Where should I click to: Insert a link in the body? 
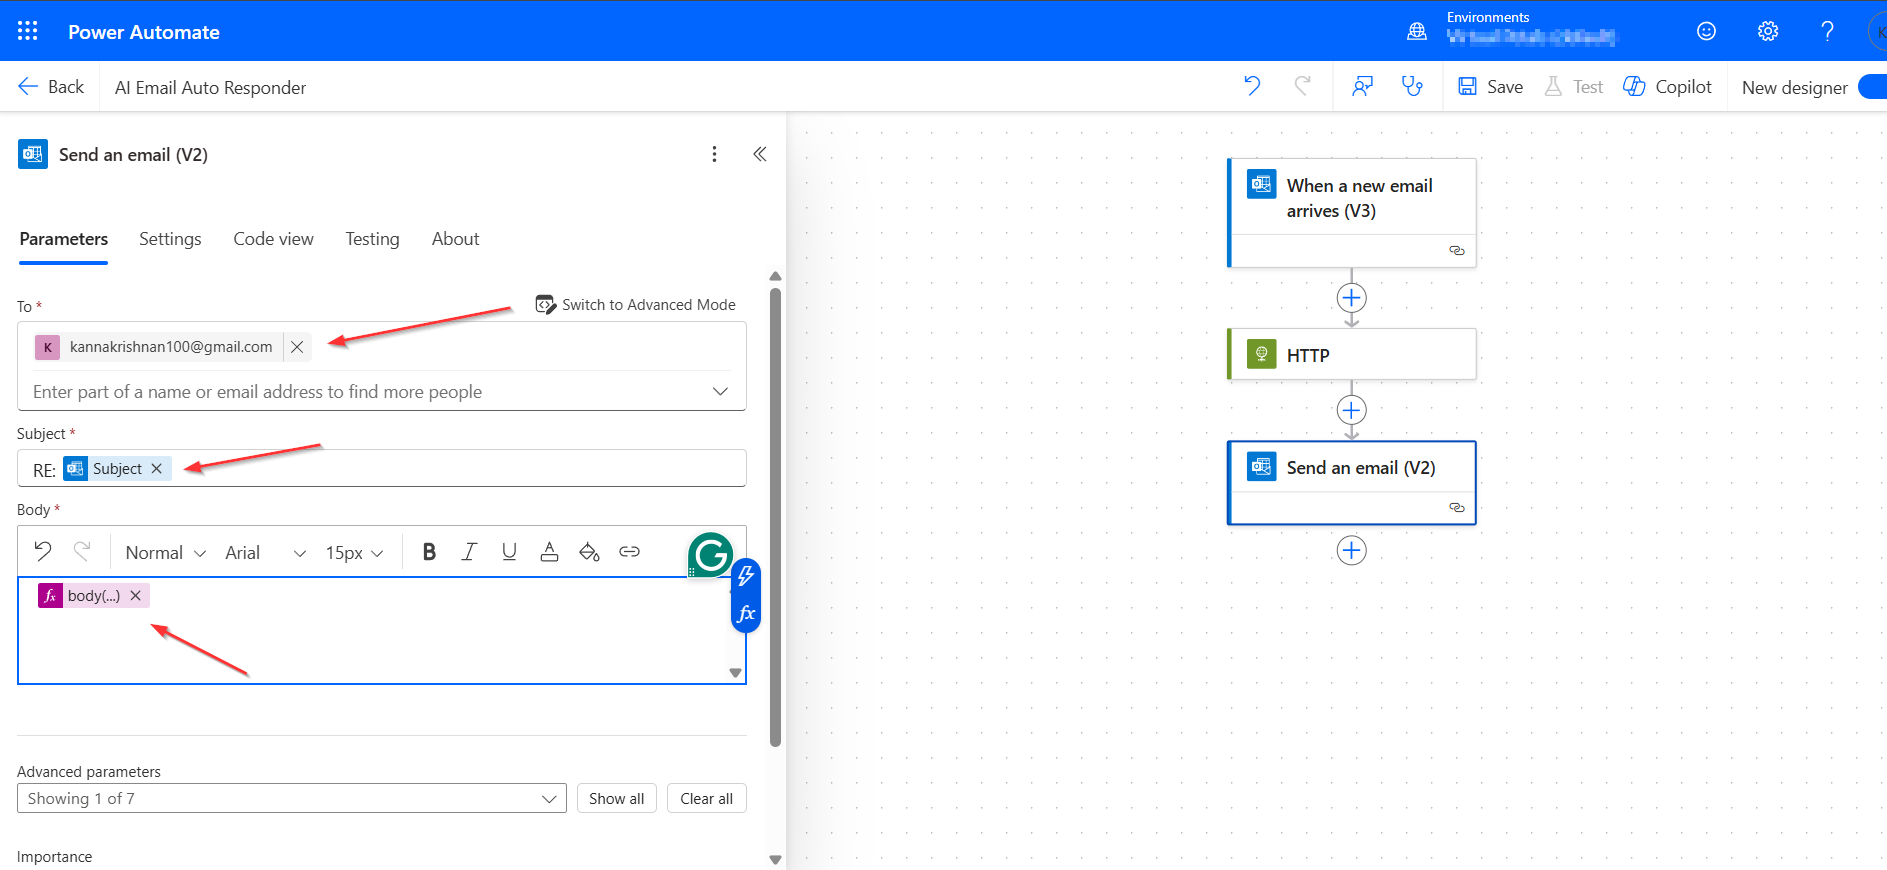[629, 552]
